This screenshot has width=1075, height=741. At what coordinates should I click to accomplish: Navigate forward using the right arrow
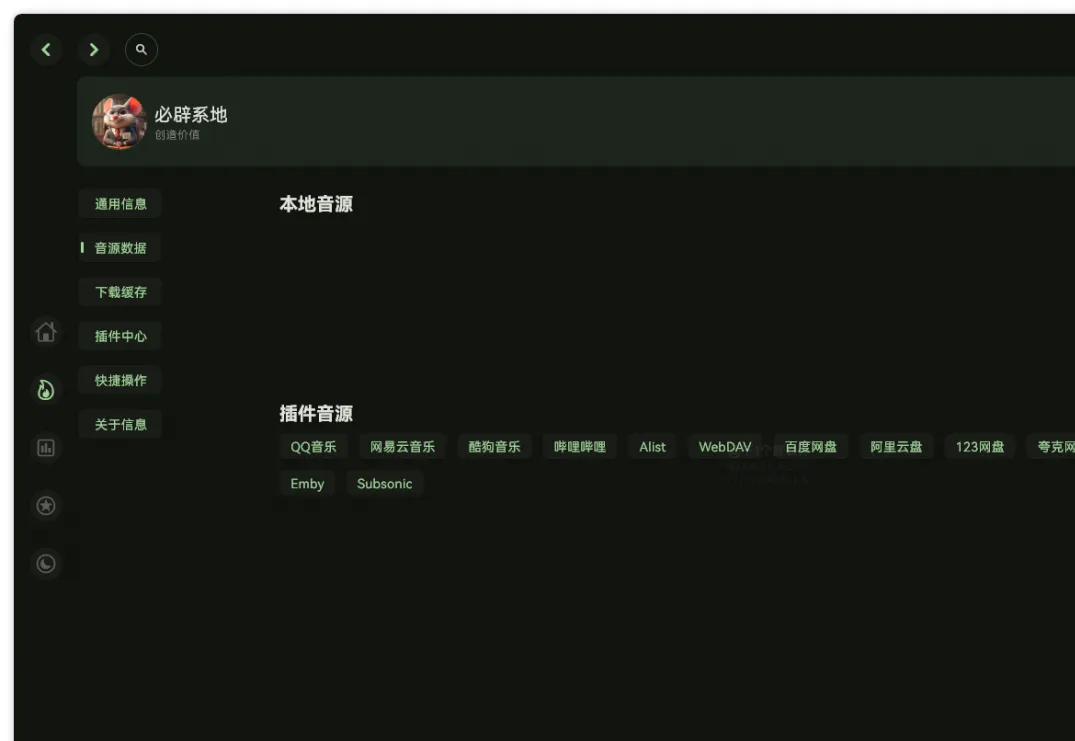(x=94, y=49)
